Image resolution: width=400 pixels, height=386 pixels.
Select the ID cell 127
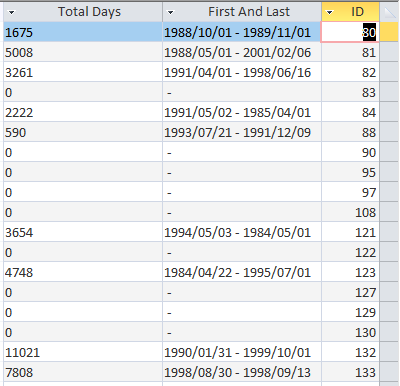pos(350,292)
